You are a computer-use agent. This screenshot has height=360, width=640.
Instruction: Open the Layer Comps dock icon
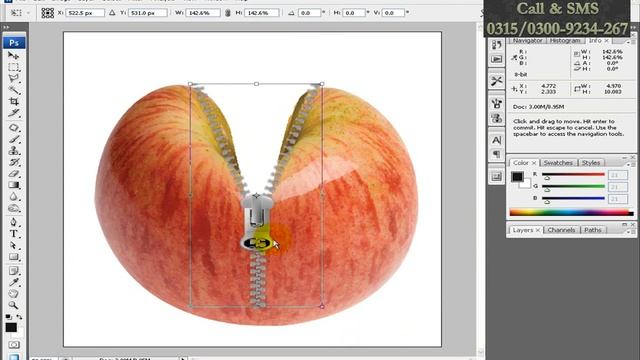497,176
